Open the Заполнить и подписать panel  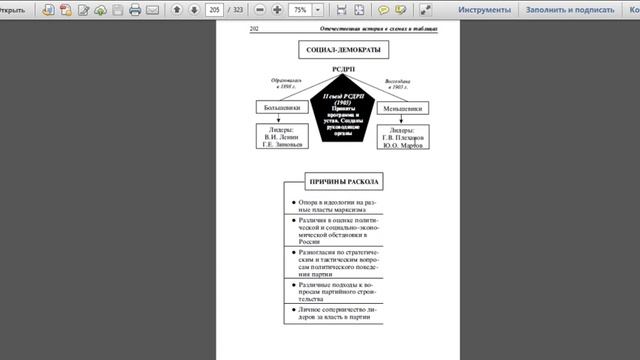point(570,10)
